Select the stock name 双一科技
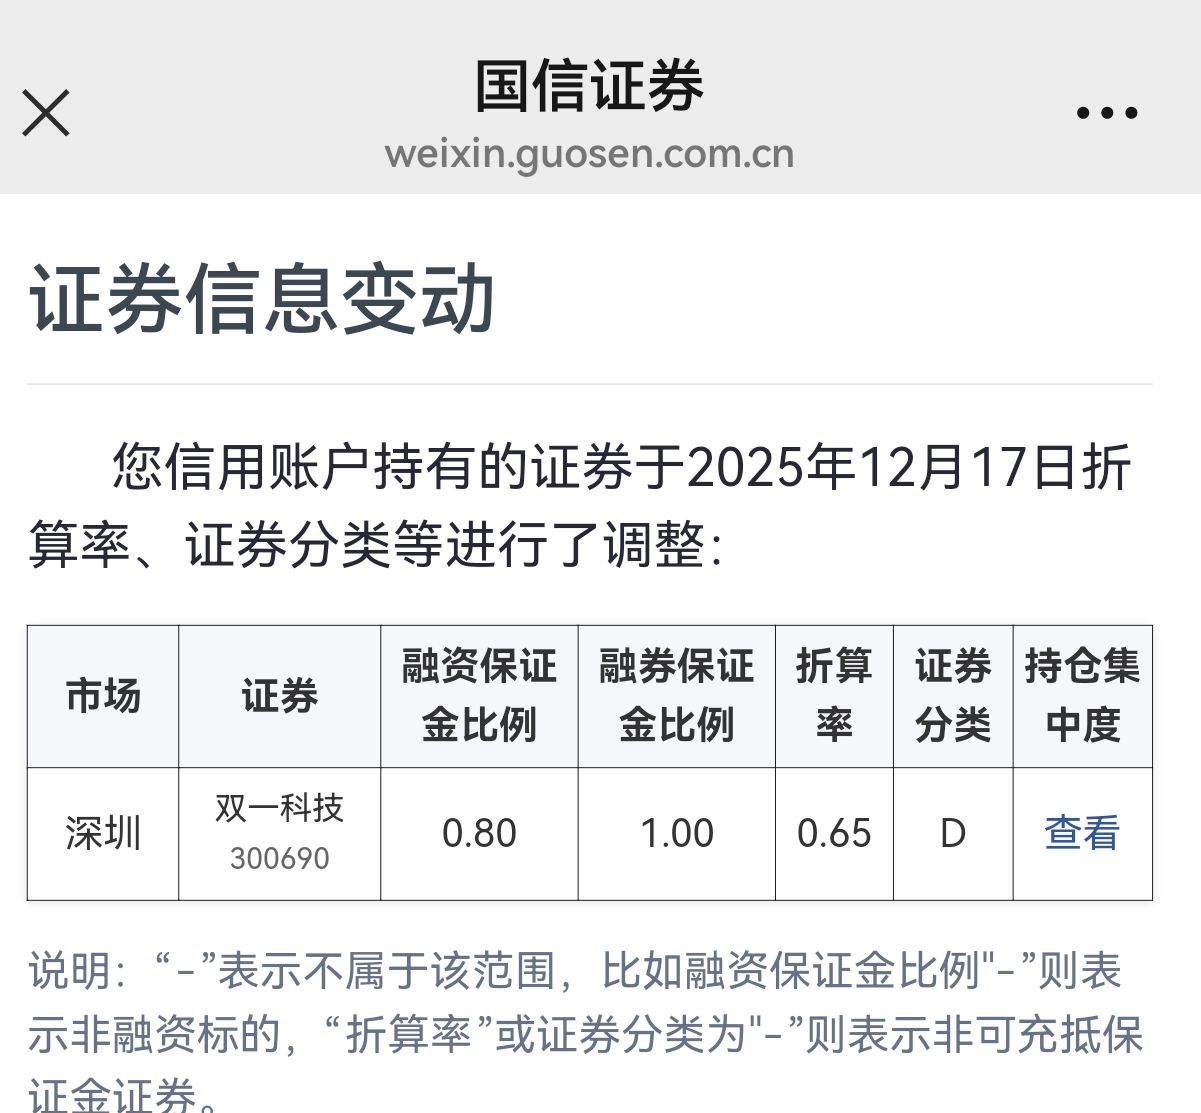The height and width of the screenshot is (1113, 1201). pos(279,808)
